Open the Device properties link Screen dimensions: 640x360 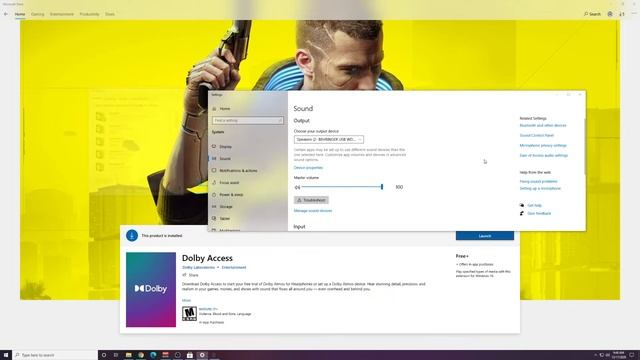coord(308,168)
